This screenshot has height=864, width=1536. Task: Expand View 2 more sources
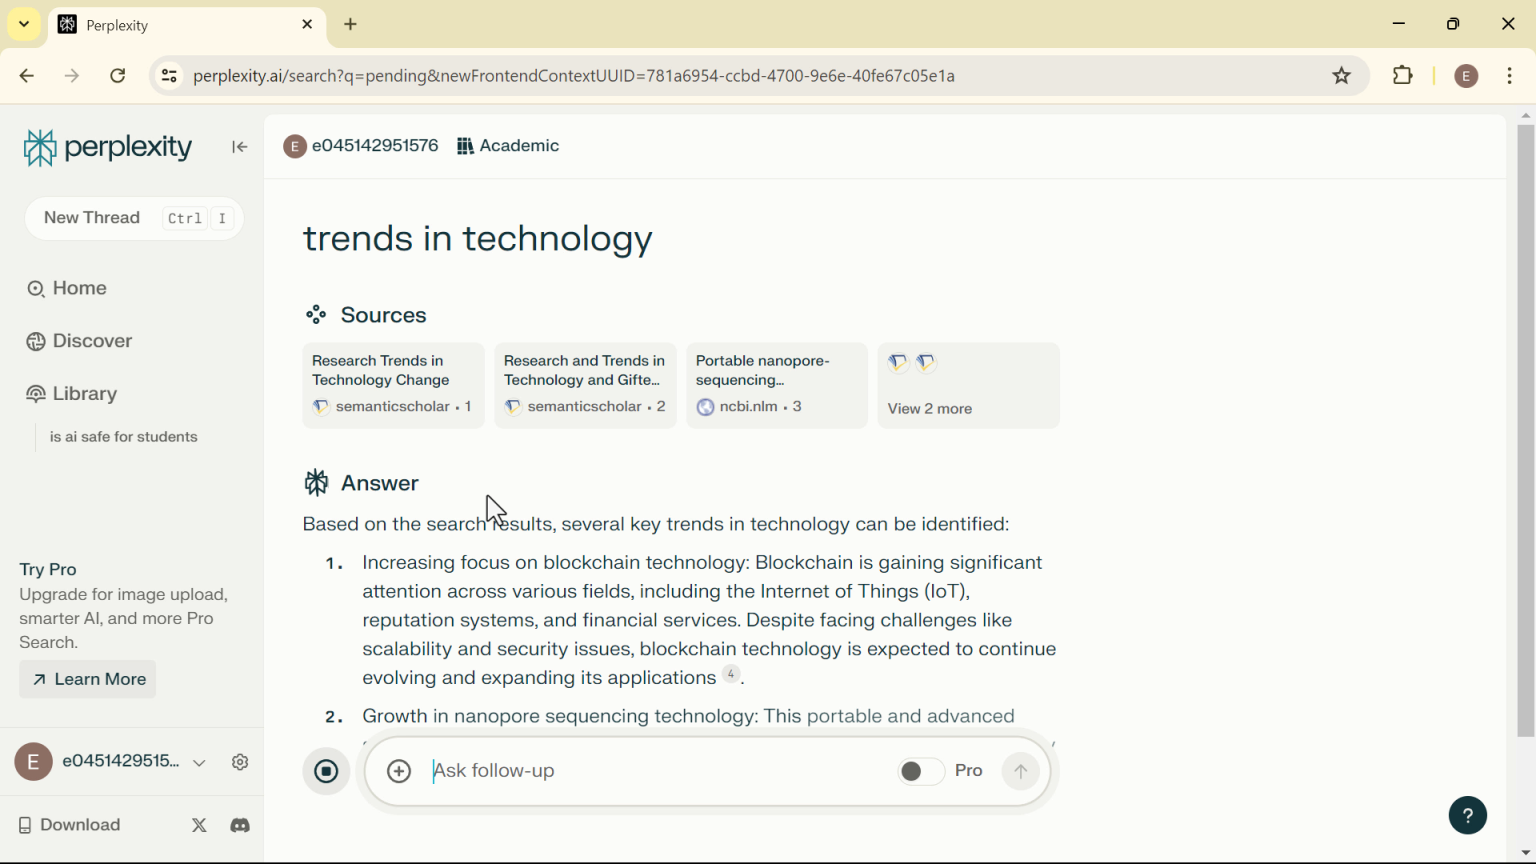pos(929,408)
